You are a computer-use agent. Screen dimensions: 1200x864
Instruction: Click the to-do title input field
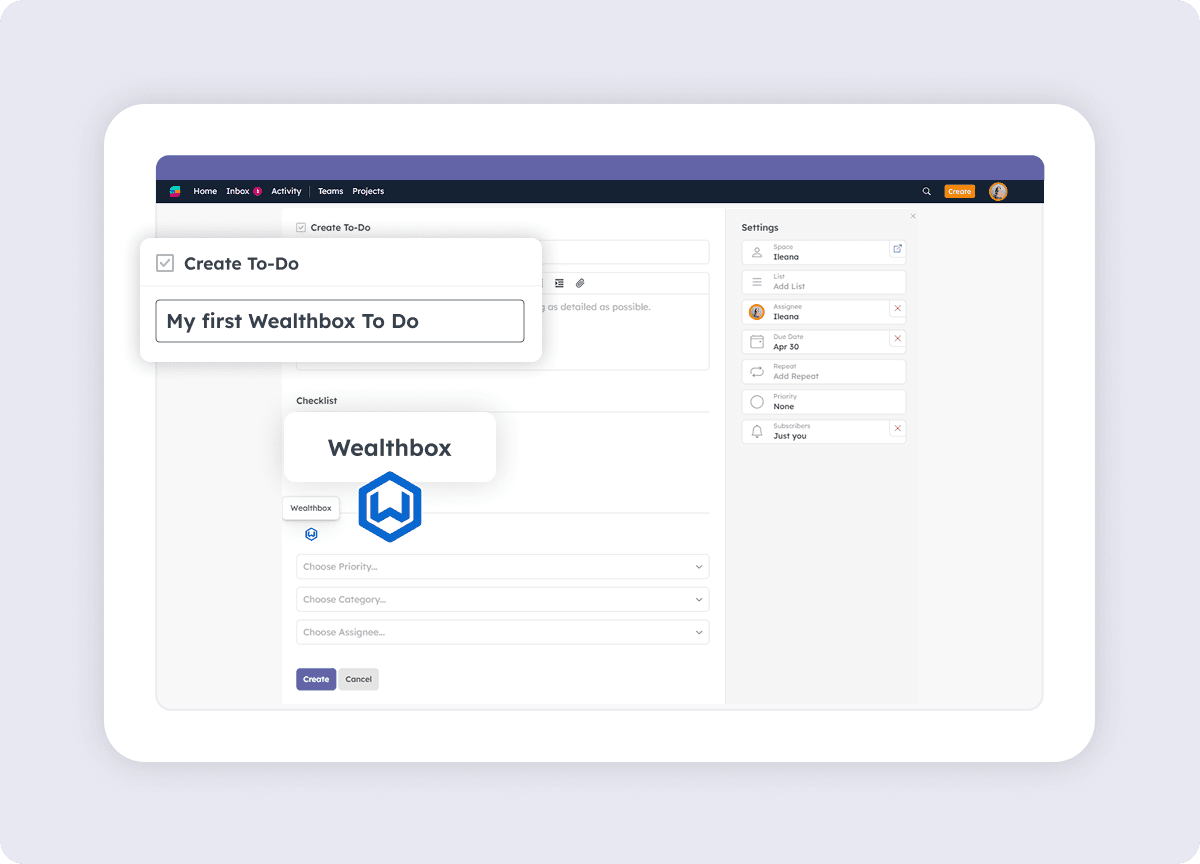pos(339,321)
